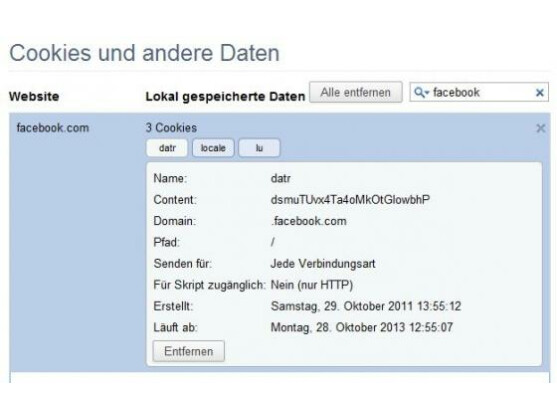Click the 'Senden für:' label

[x=183, y=264]
